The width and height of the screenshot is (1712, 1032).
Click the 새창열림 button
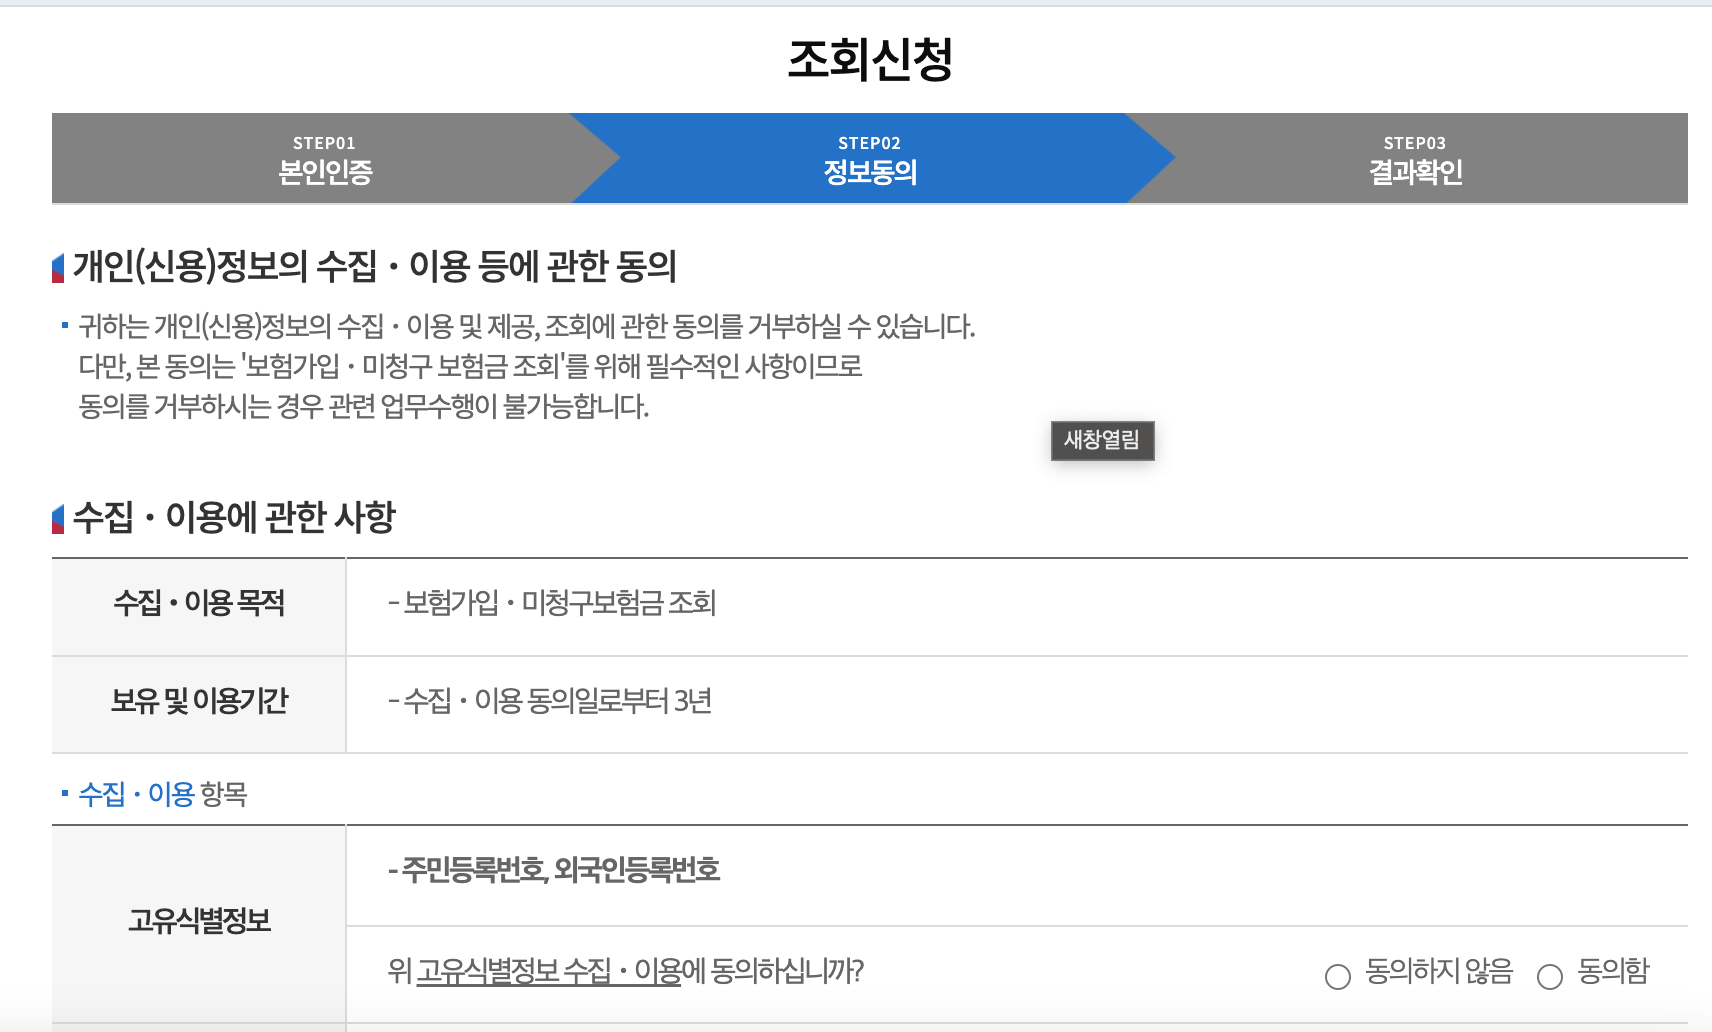point(1102,441)
